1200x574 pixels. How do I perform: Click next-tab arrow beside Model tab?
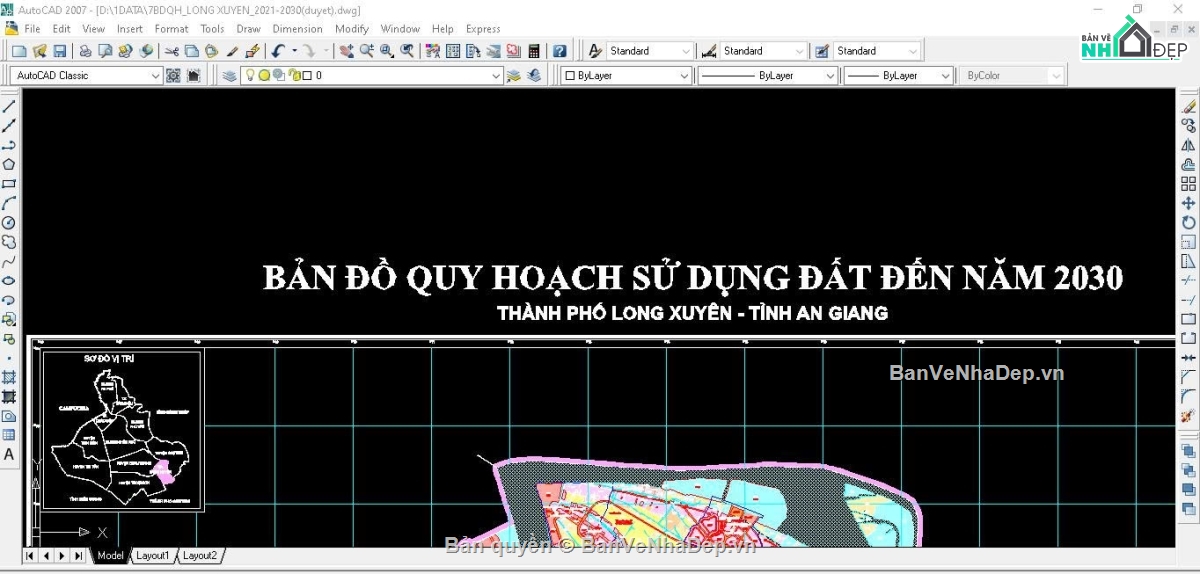[61, 555]
